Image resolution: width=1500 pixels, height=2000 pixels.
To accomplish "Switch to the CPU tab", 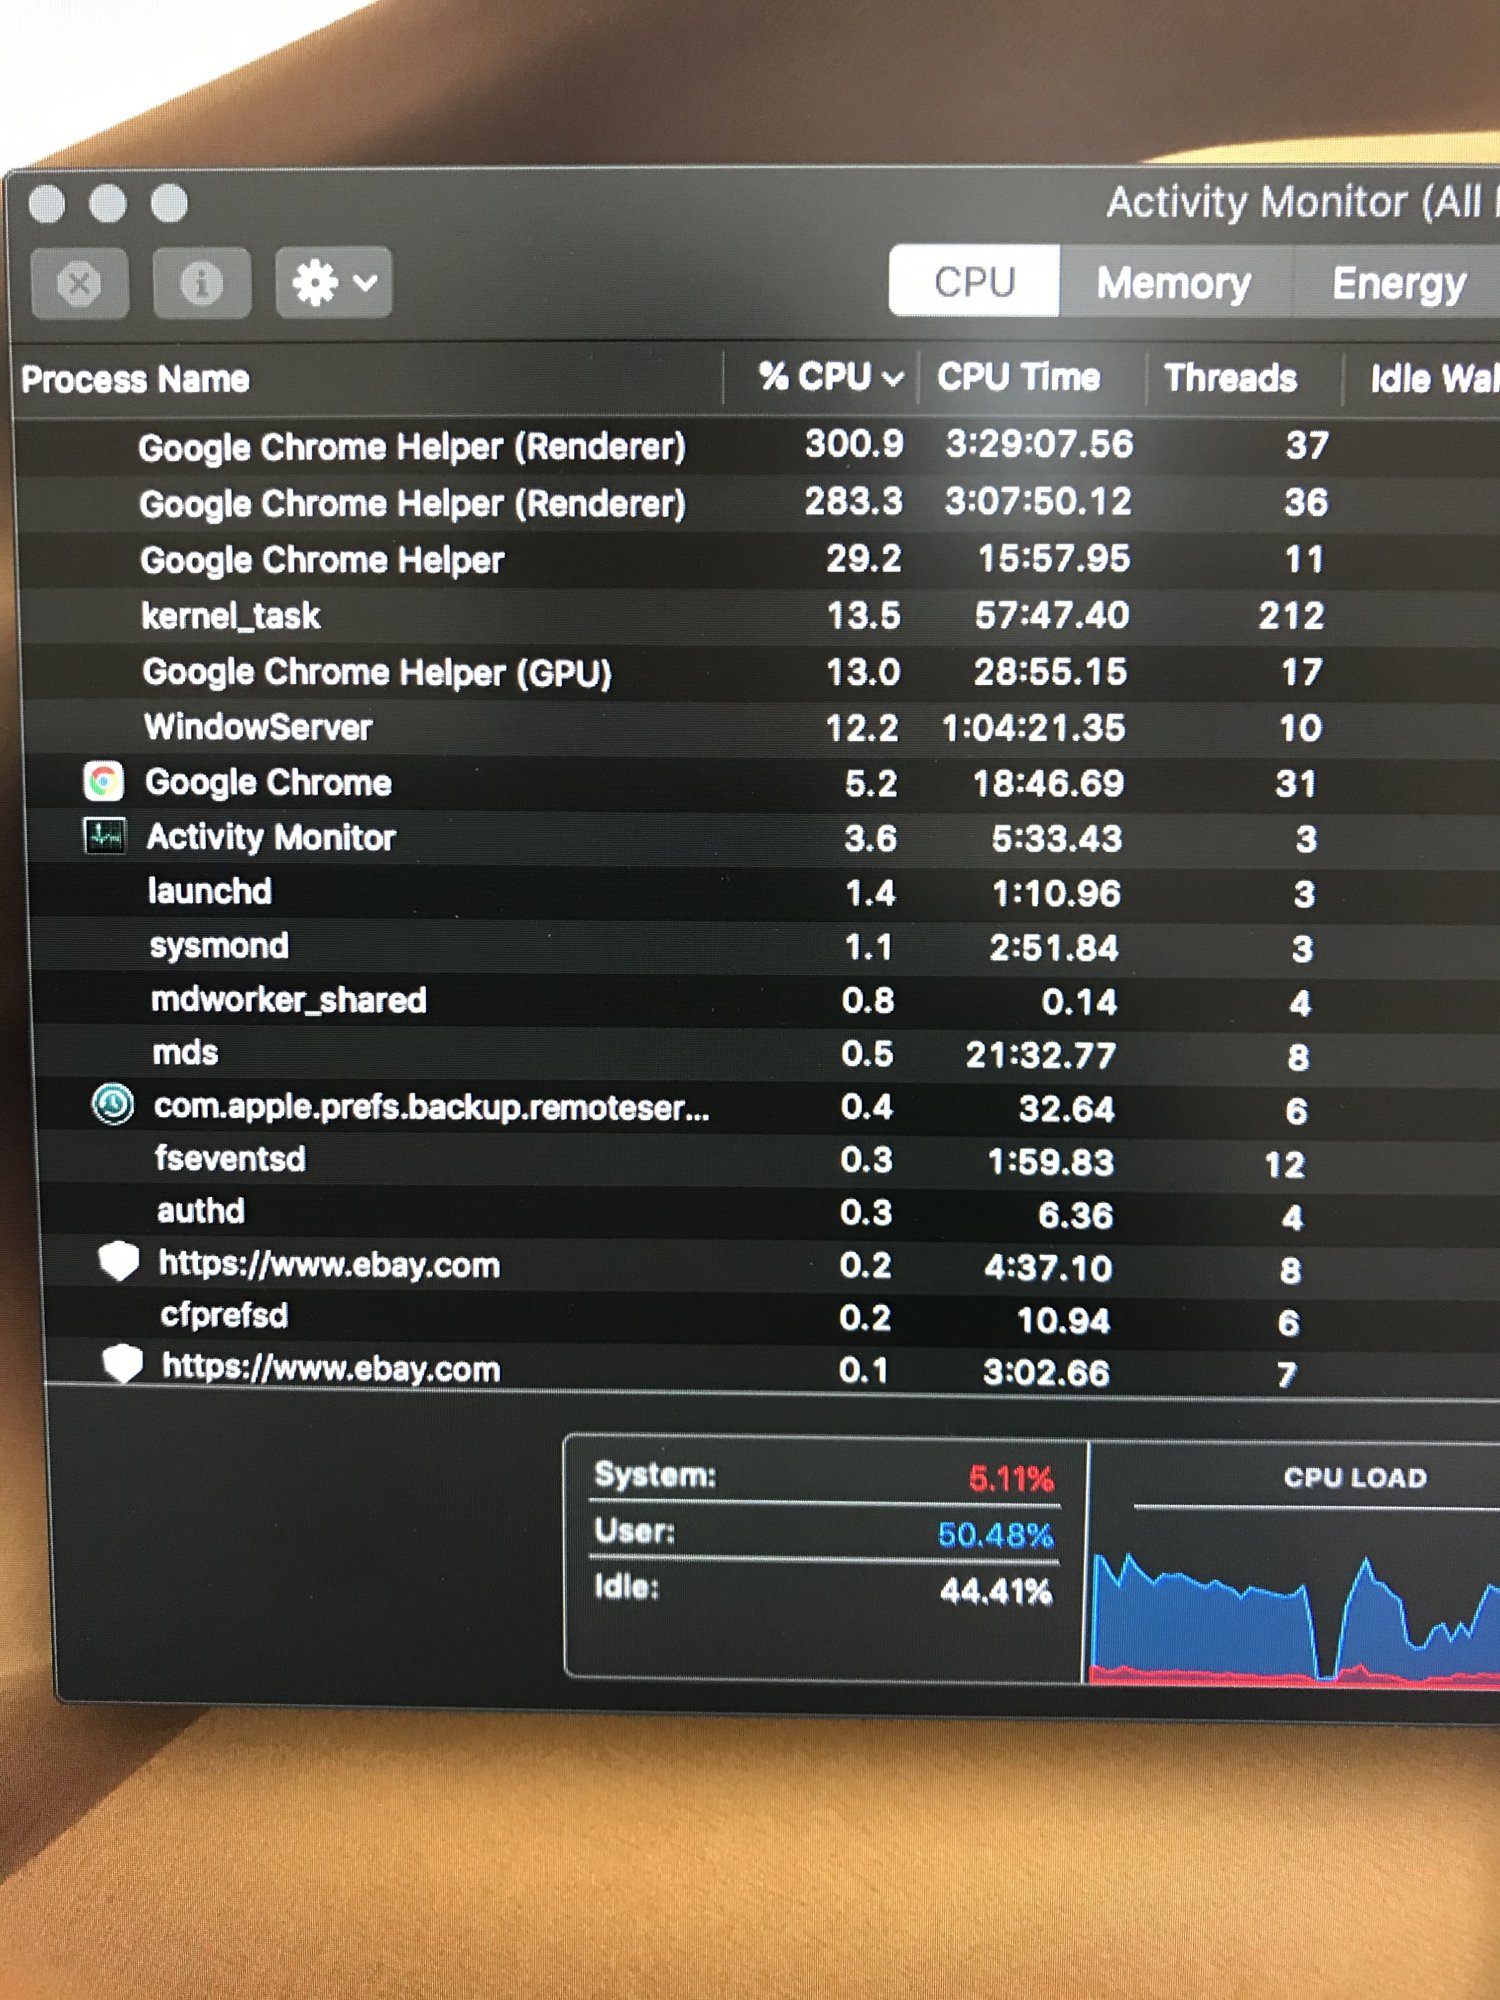I will tap(974, 281).
